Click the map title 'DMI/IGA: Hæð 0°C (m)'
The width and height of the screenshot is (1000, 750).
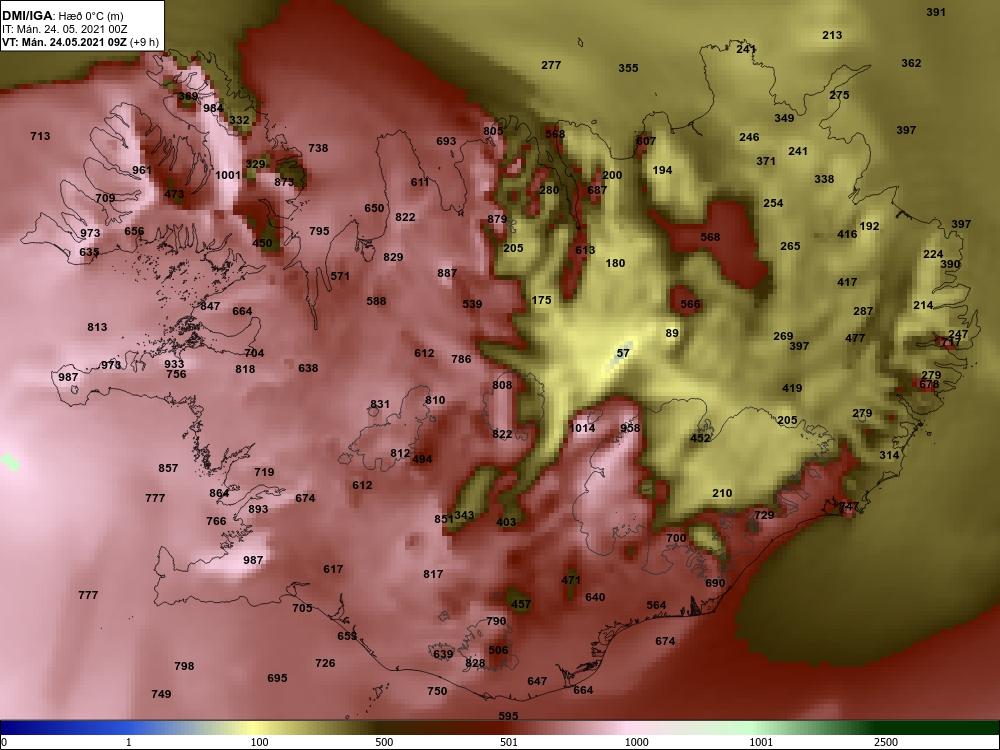(x=63, y=16)
